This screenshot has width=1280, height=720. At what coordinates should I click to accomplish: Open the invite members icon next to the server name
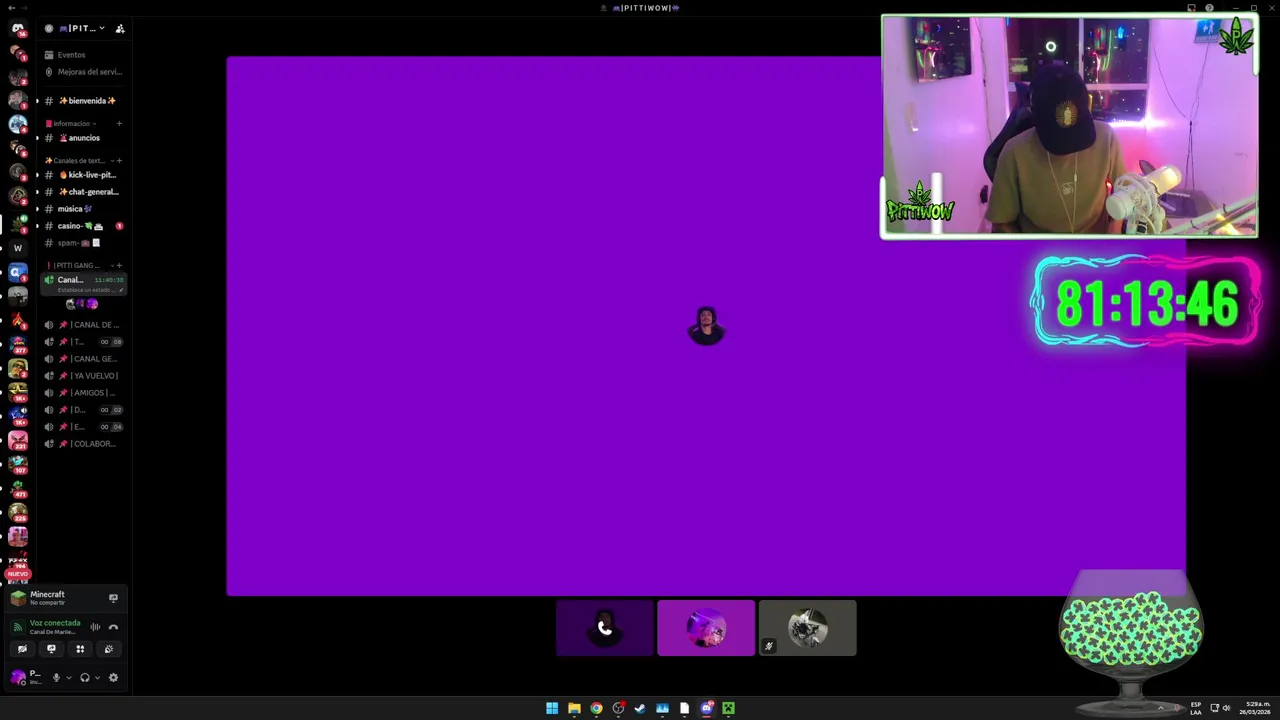click(x=120, y=29)
